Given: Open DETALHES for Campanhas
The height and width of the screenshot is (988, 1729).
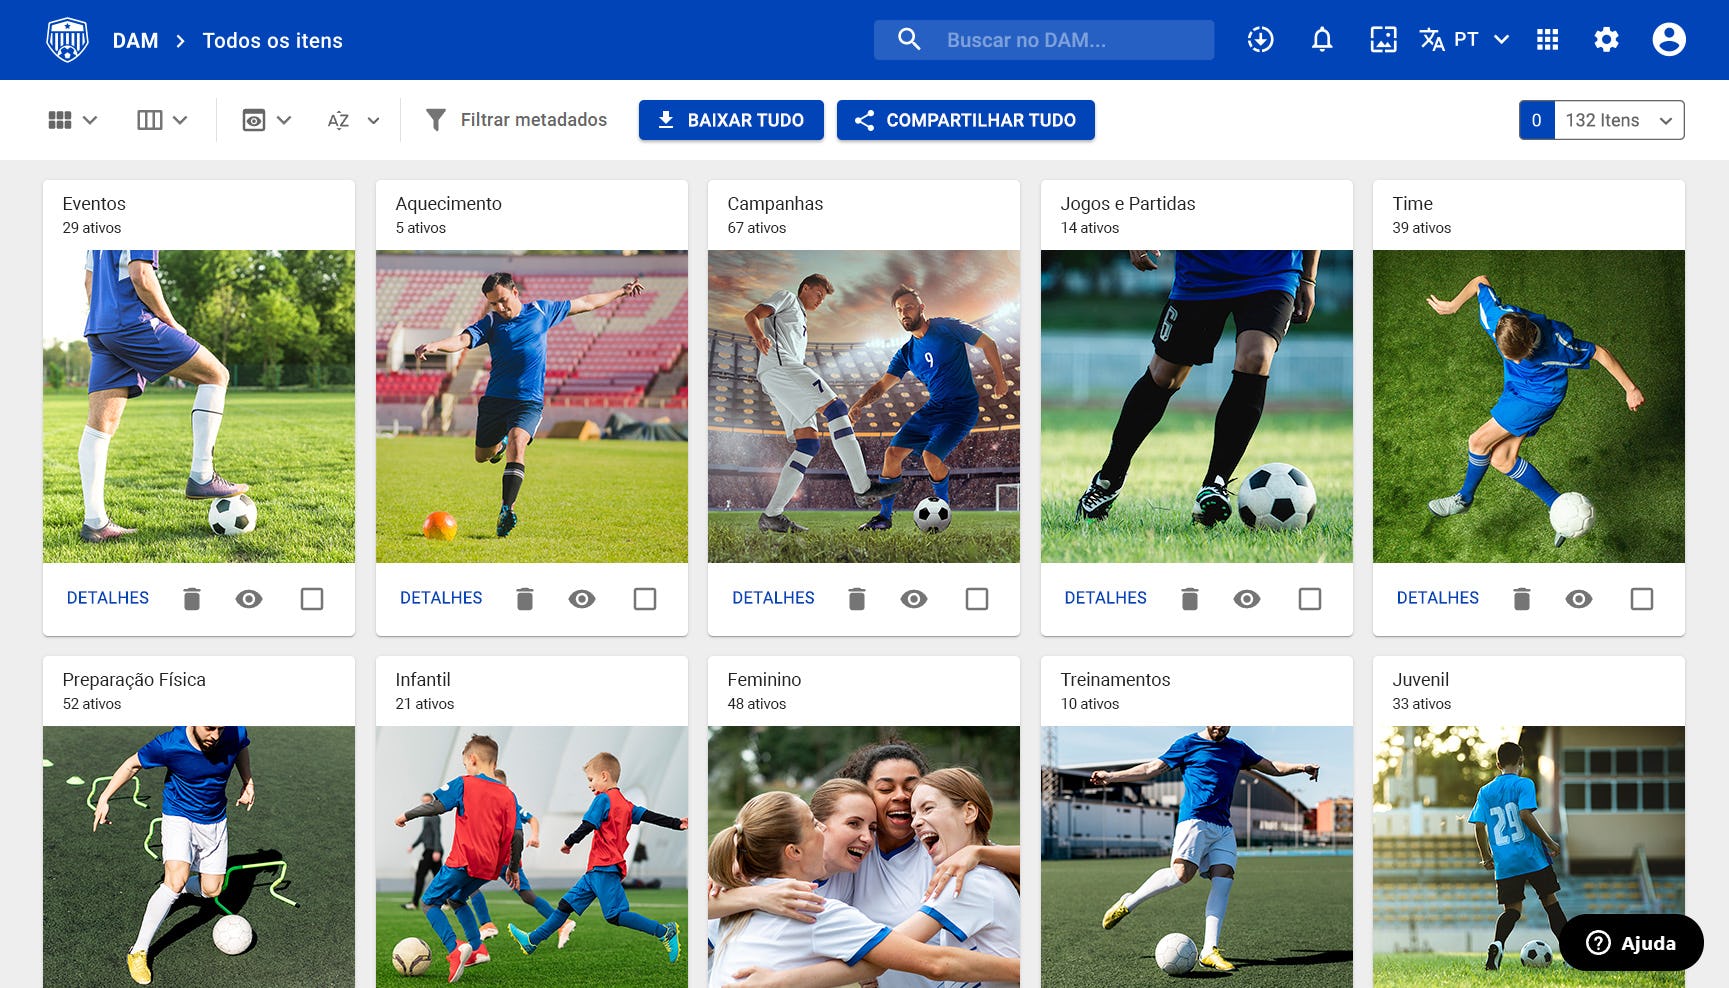Looking at the screenshot, I should tap(773, 598).
